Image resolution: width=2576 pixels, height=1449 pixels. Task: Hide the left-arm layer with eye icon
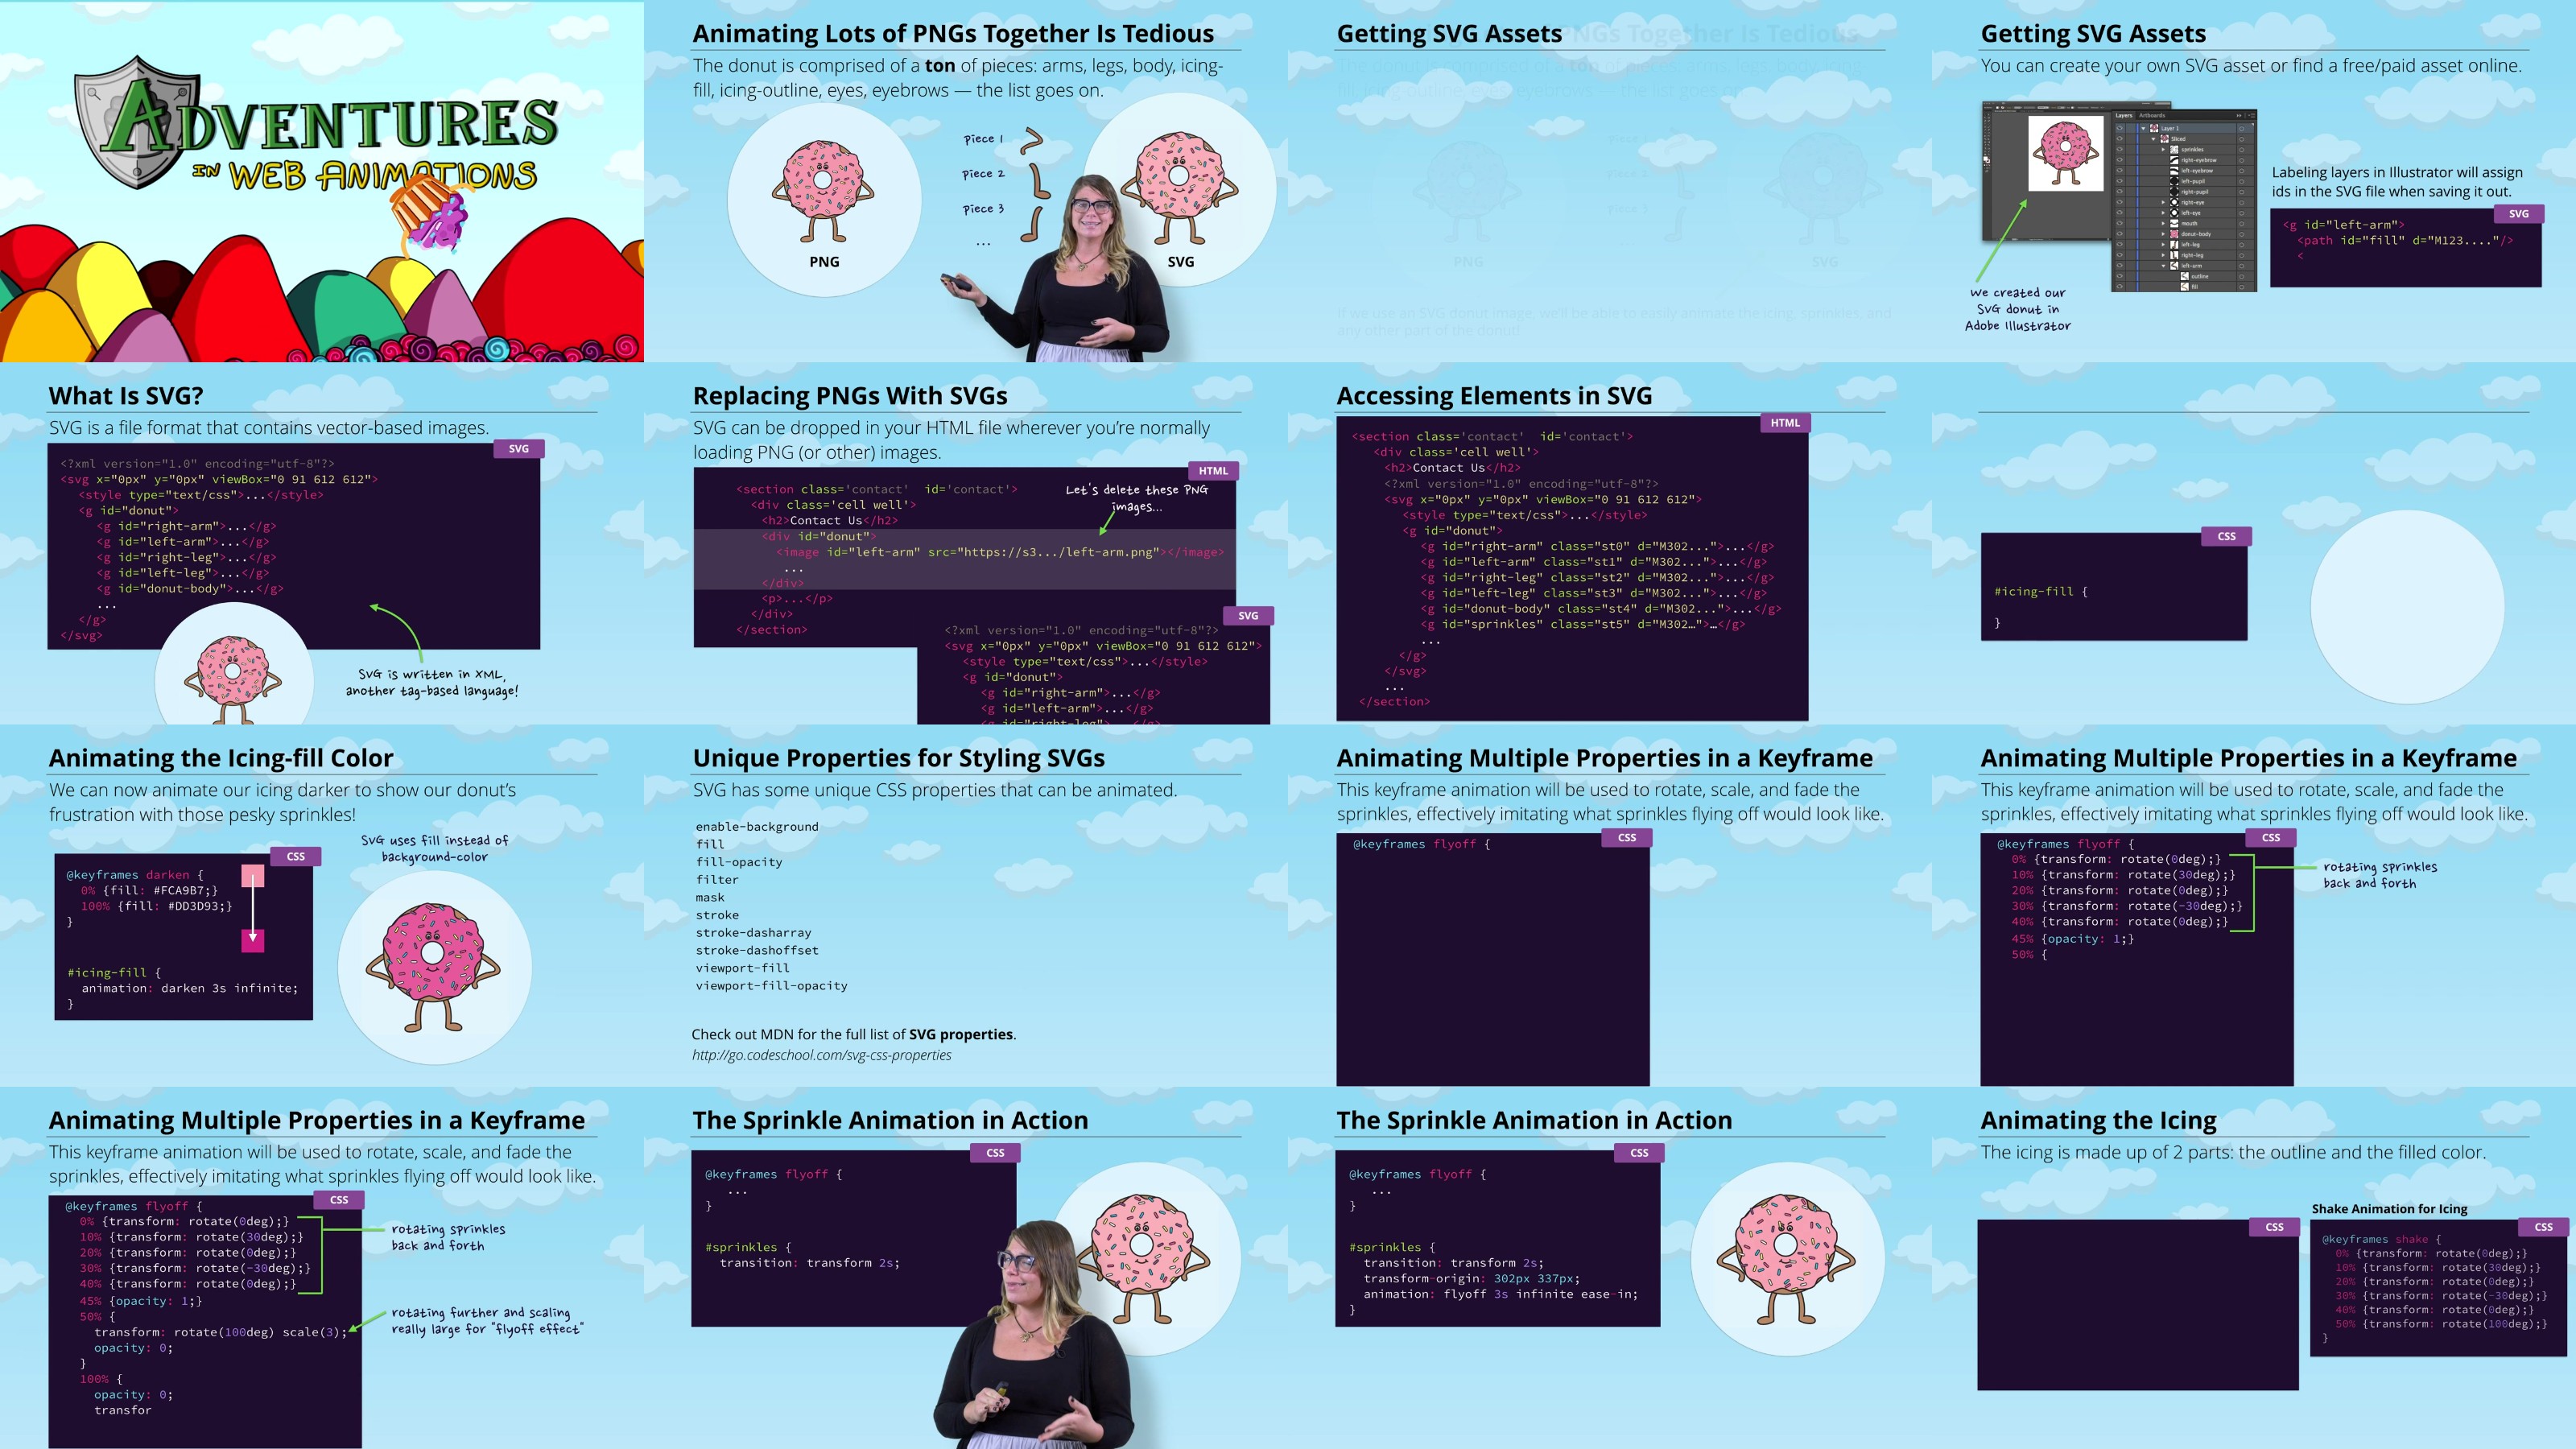tap(2120, 265)
